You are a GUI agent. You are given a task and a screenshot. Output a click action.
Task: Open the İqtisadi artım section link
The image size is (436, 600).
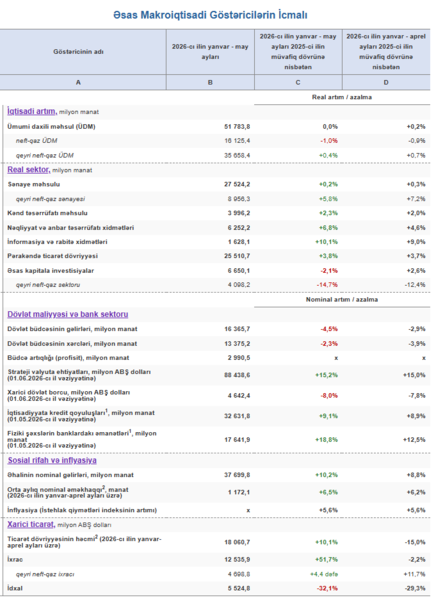tap(32, 111)
